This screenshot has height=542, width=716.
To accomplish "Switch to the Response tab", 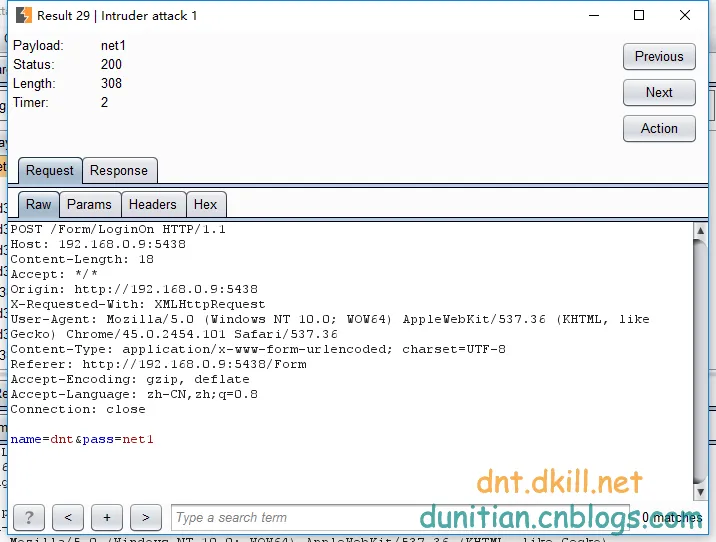I will pyautogui.click(x=119, y=171).
